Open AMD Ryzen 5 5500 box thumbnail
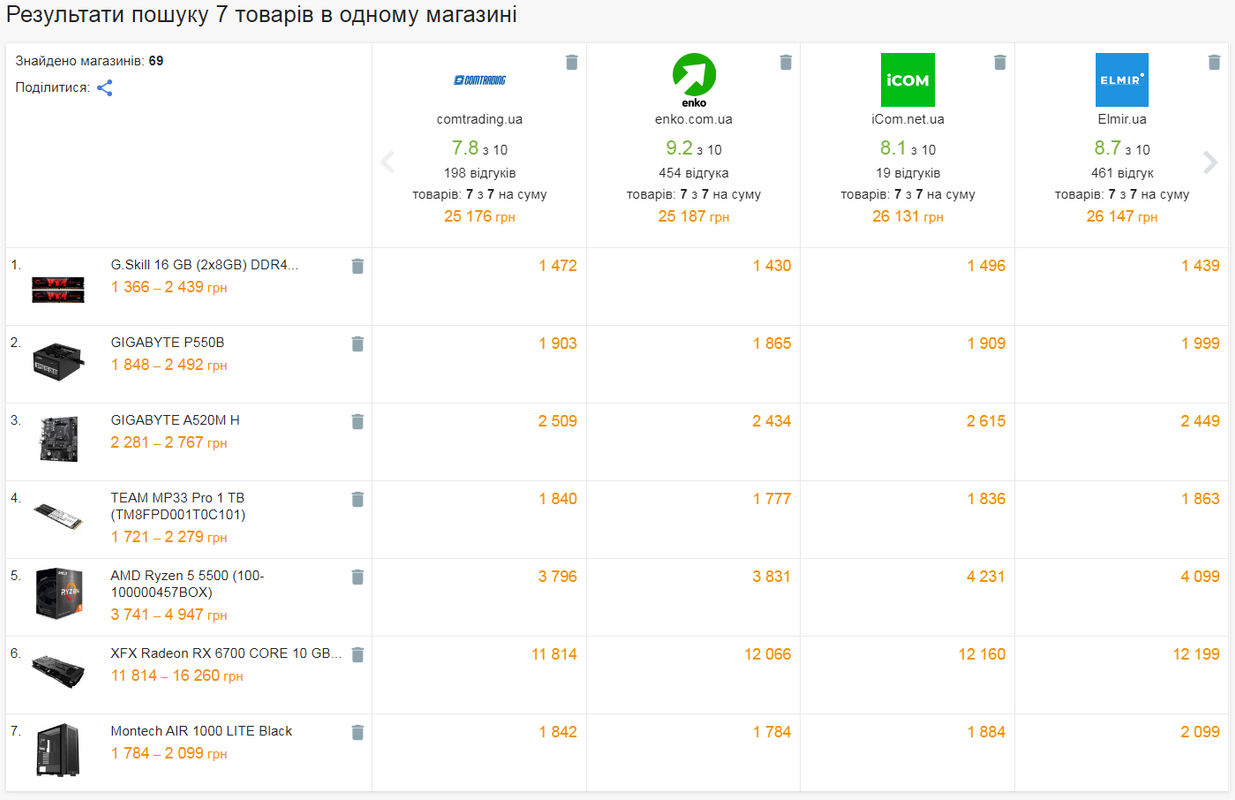 pos(59,593)
